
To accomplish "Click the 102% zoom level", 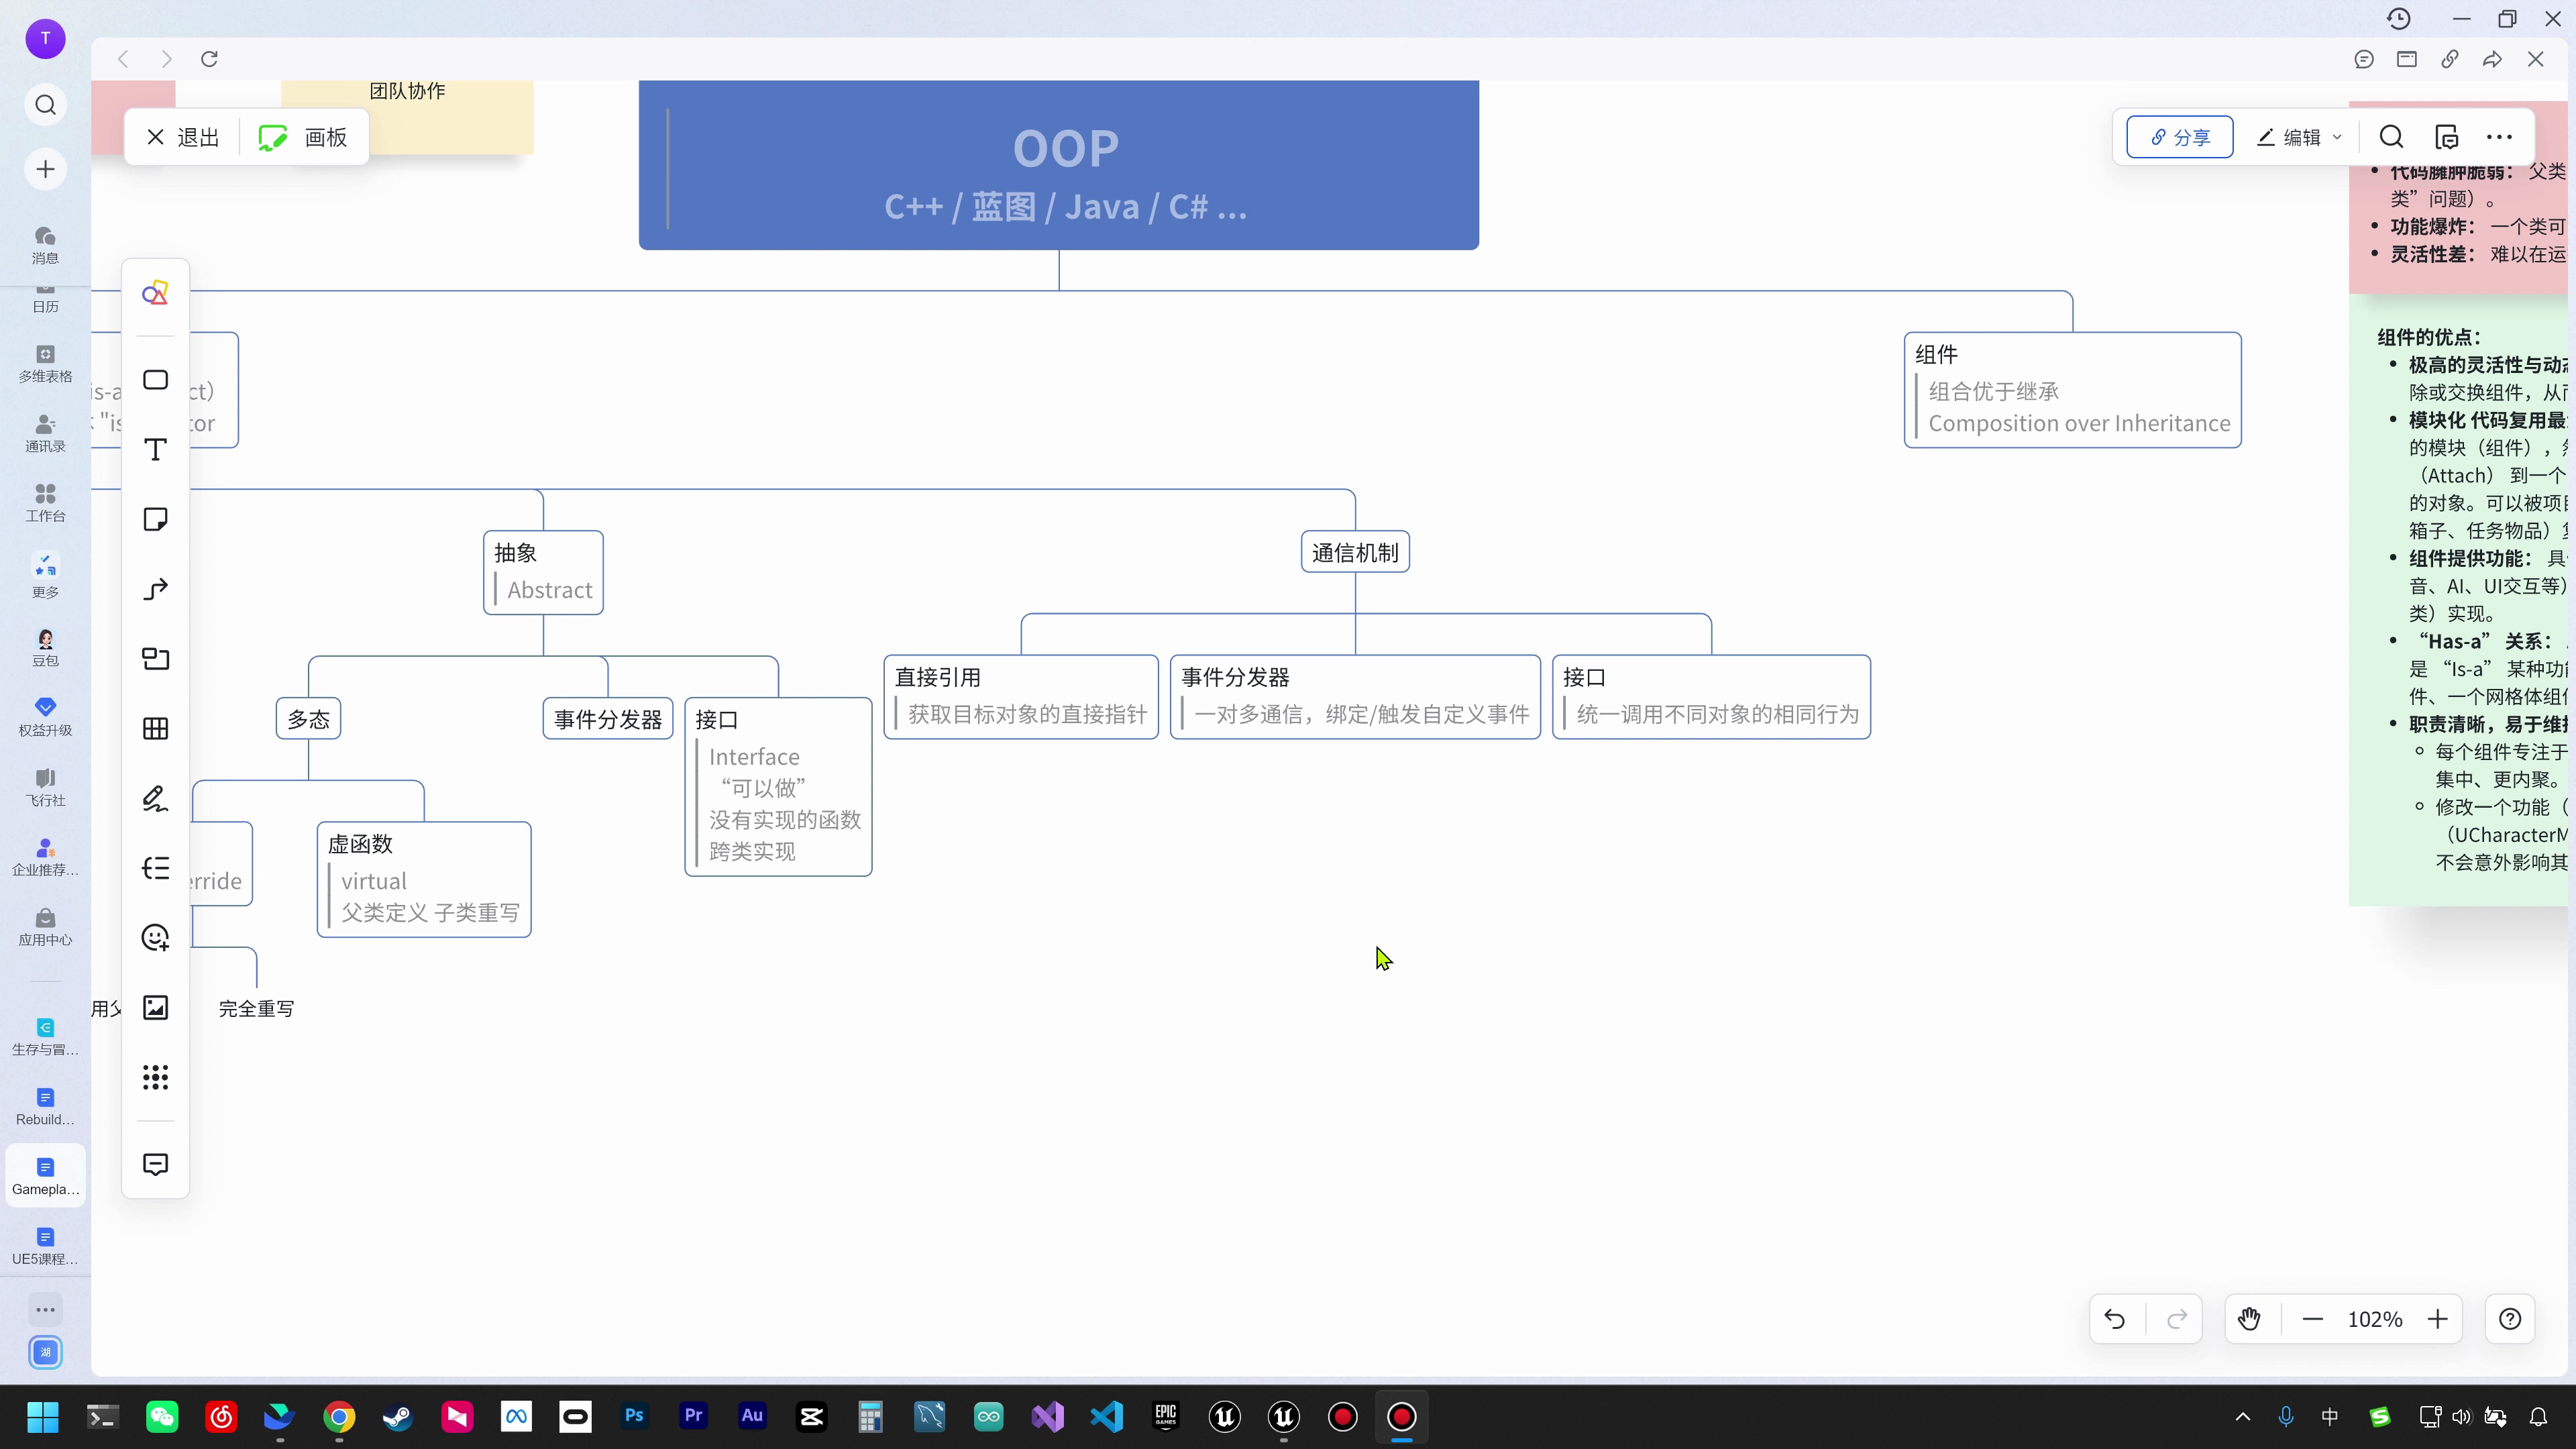I will coord(2375,1319).
